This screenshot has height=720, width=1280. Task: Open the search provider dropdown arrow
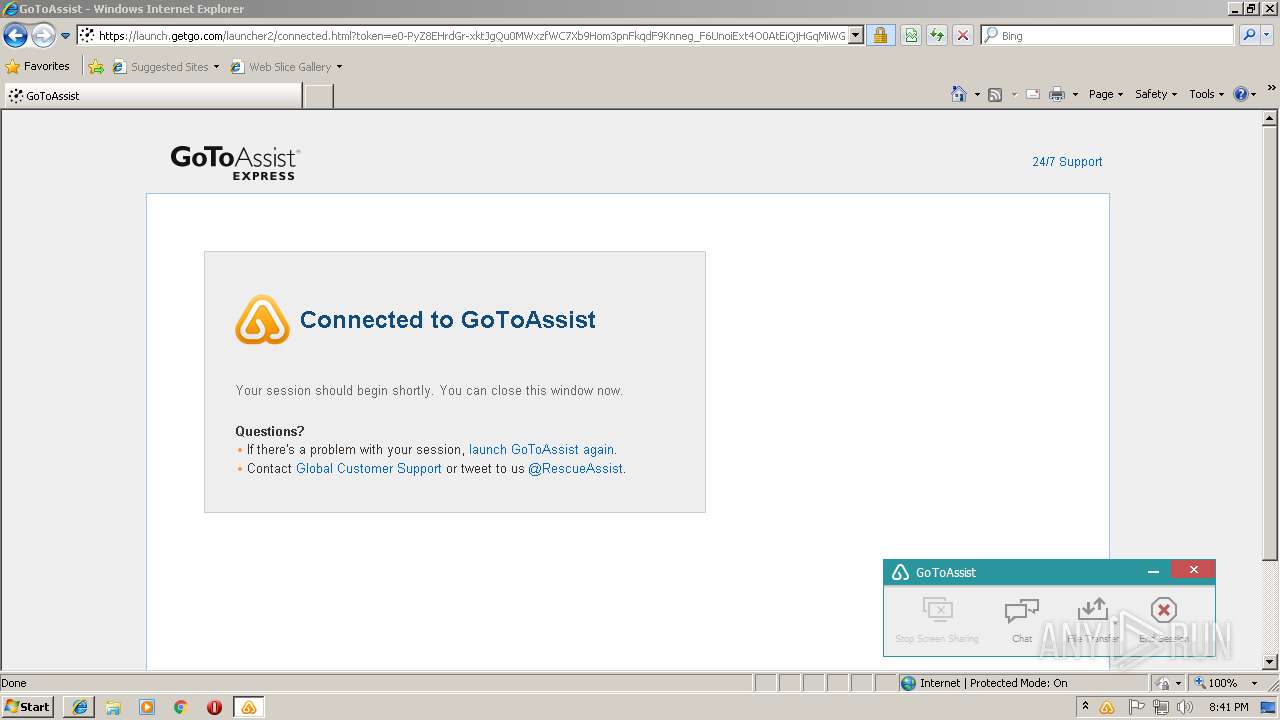[x=1265, y=36]
